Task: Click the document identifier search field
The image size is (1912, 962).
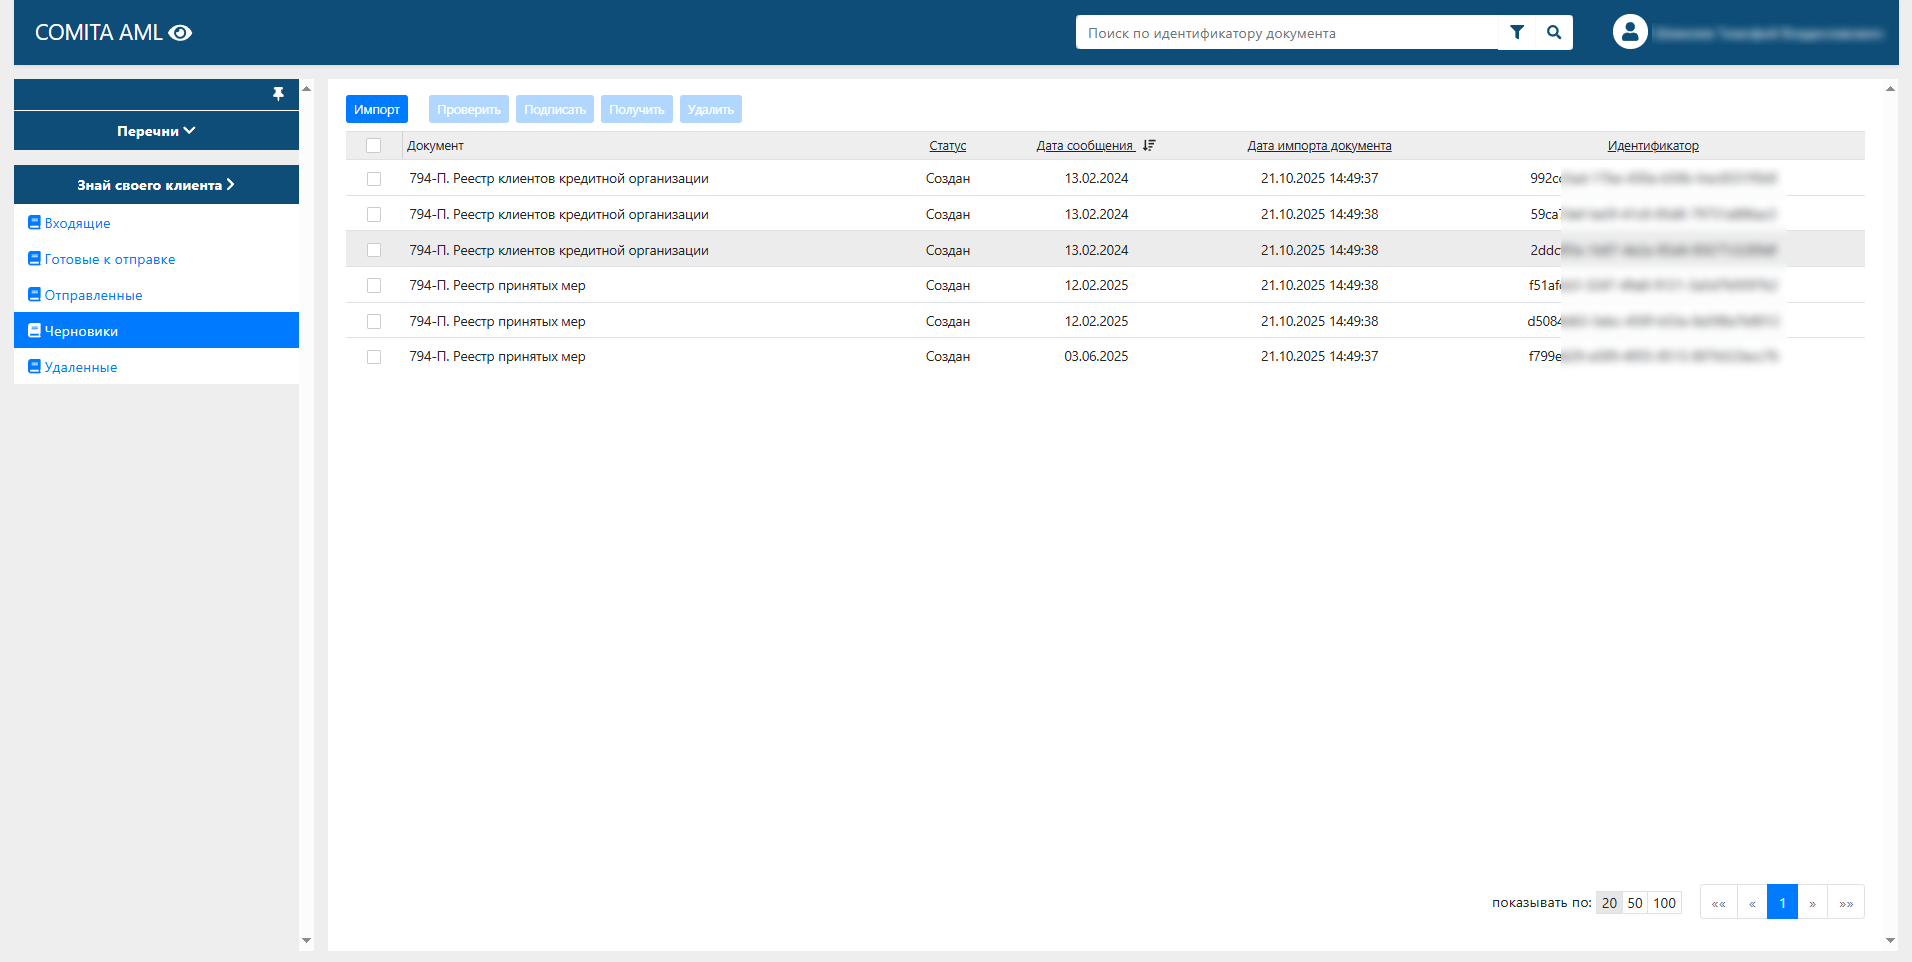Action: [1286, 33]
